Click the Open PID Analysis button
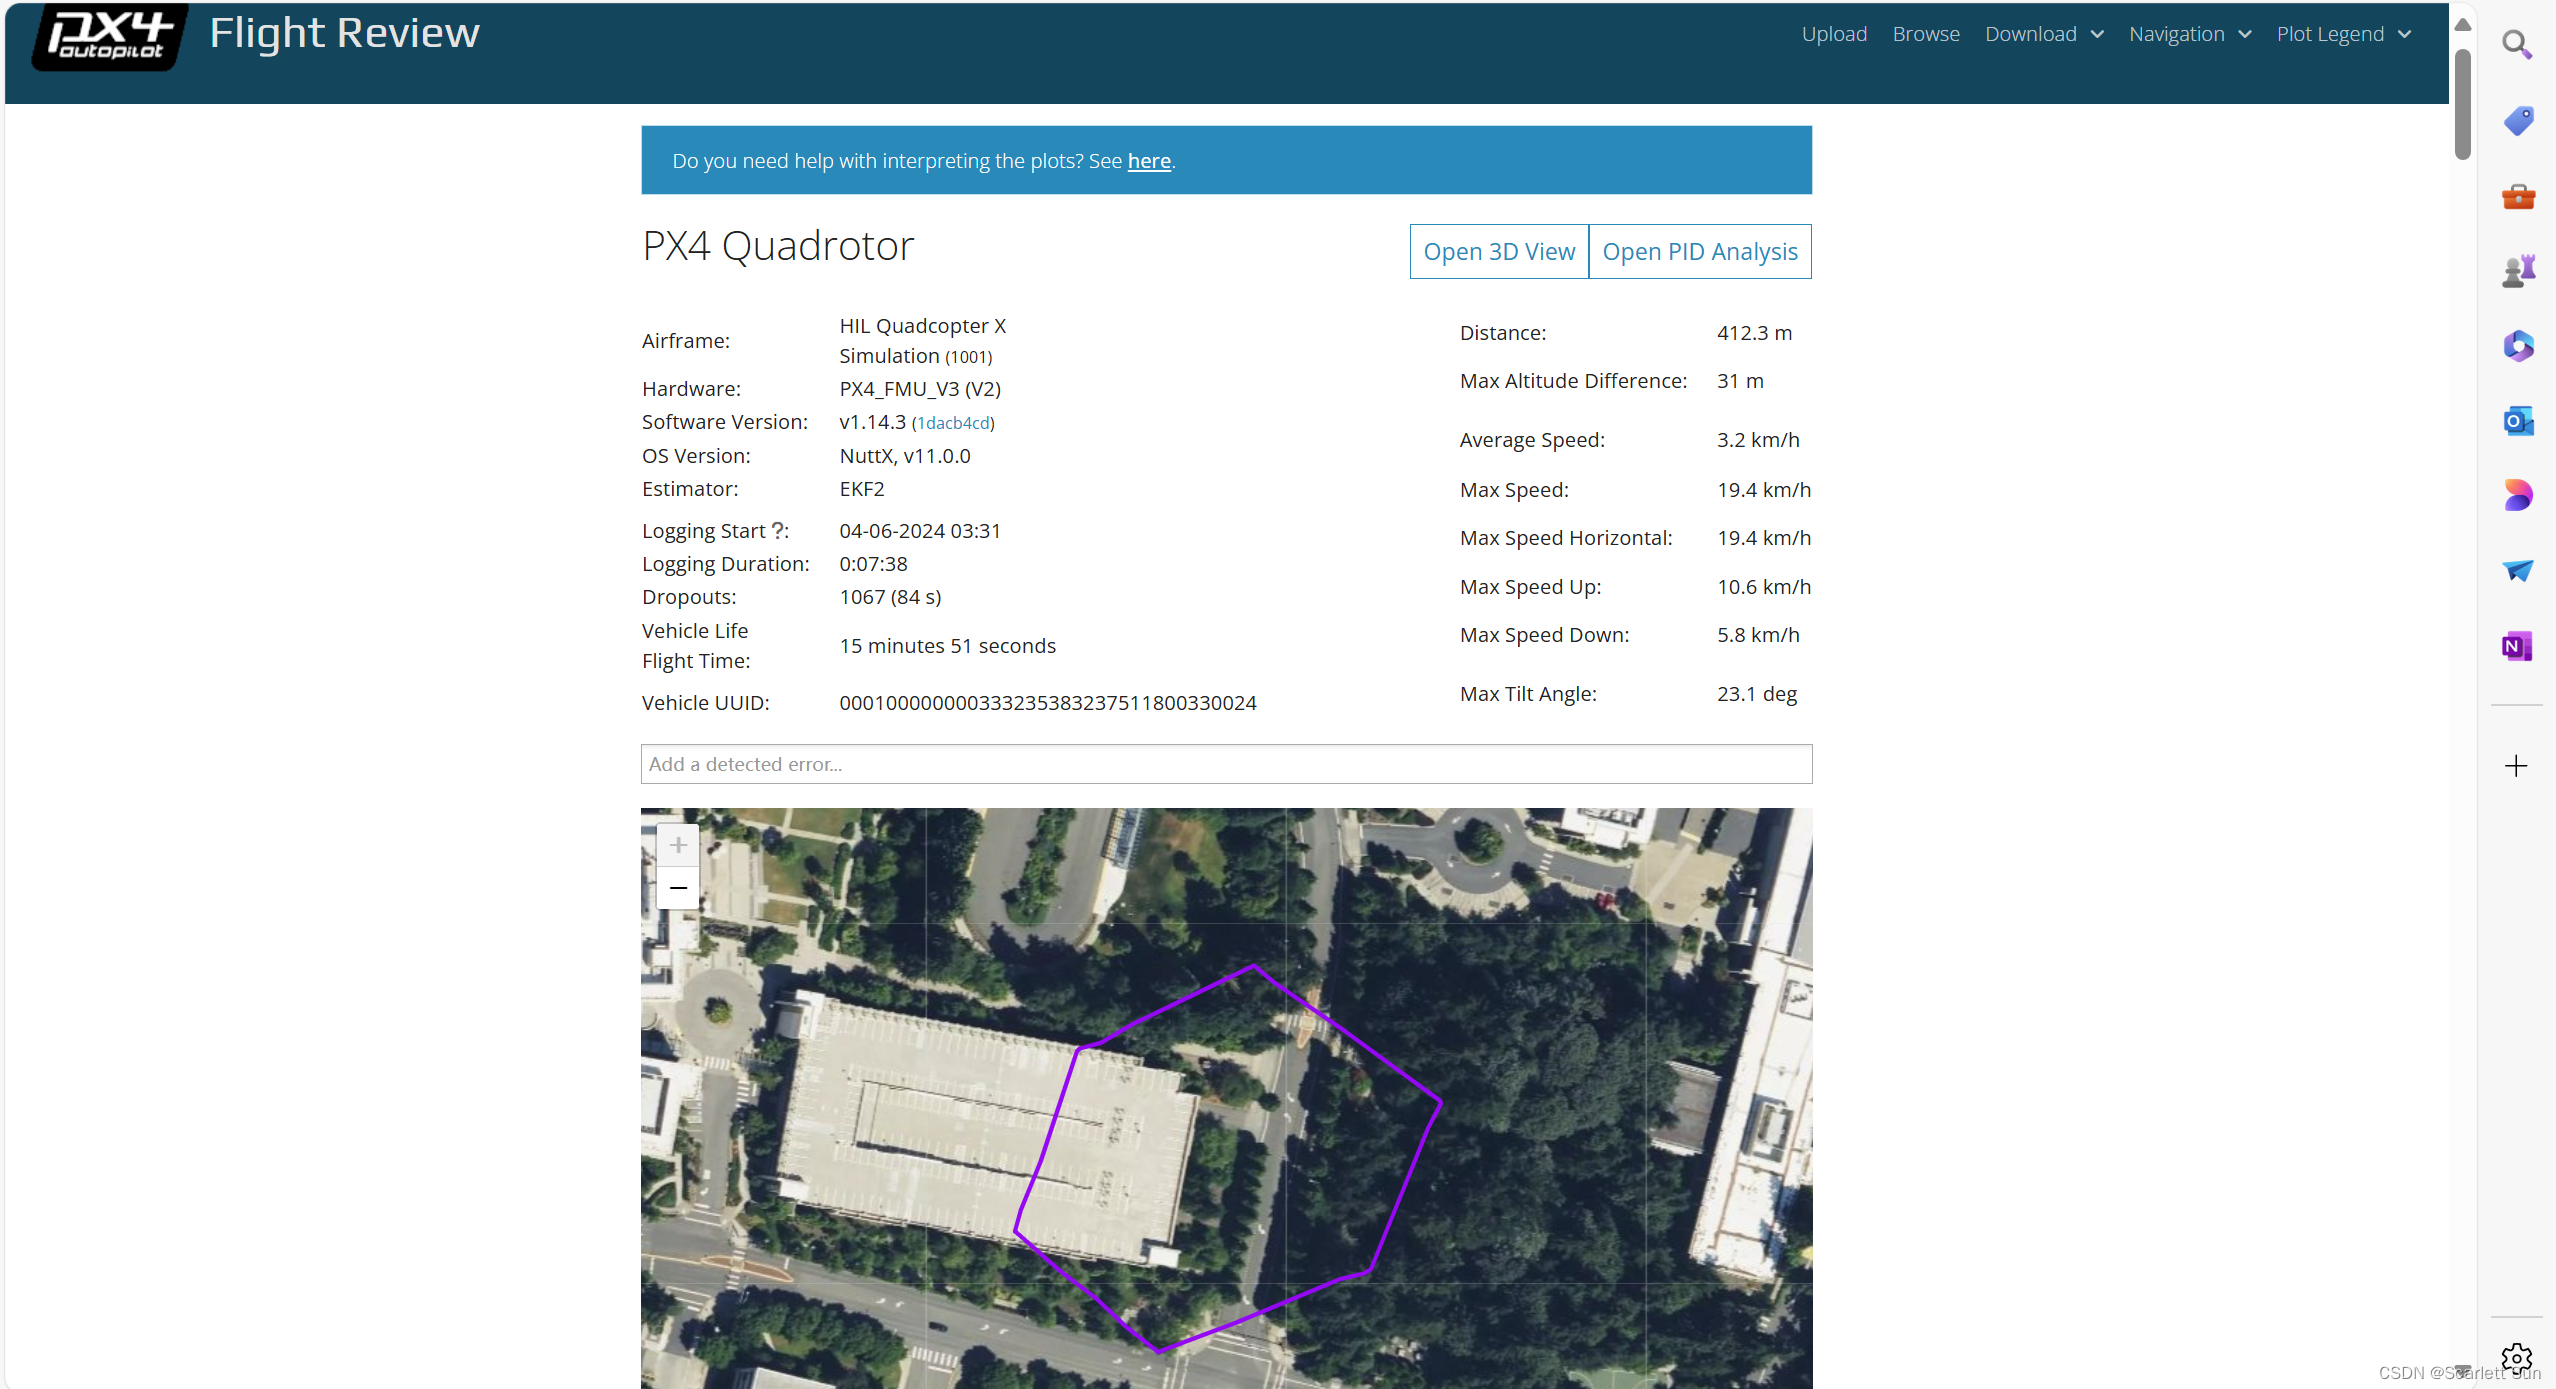 [1699, 252]
